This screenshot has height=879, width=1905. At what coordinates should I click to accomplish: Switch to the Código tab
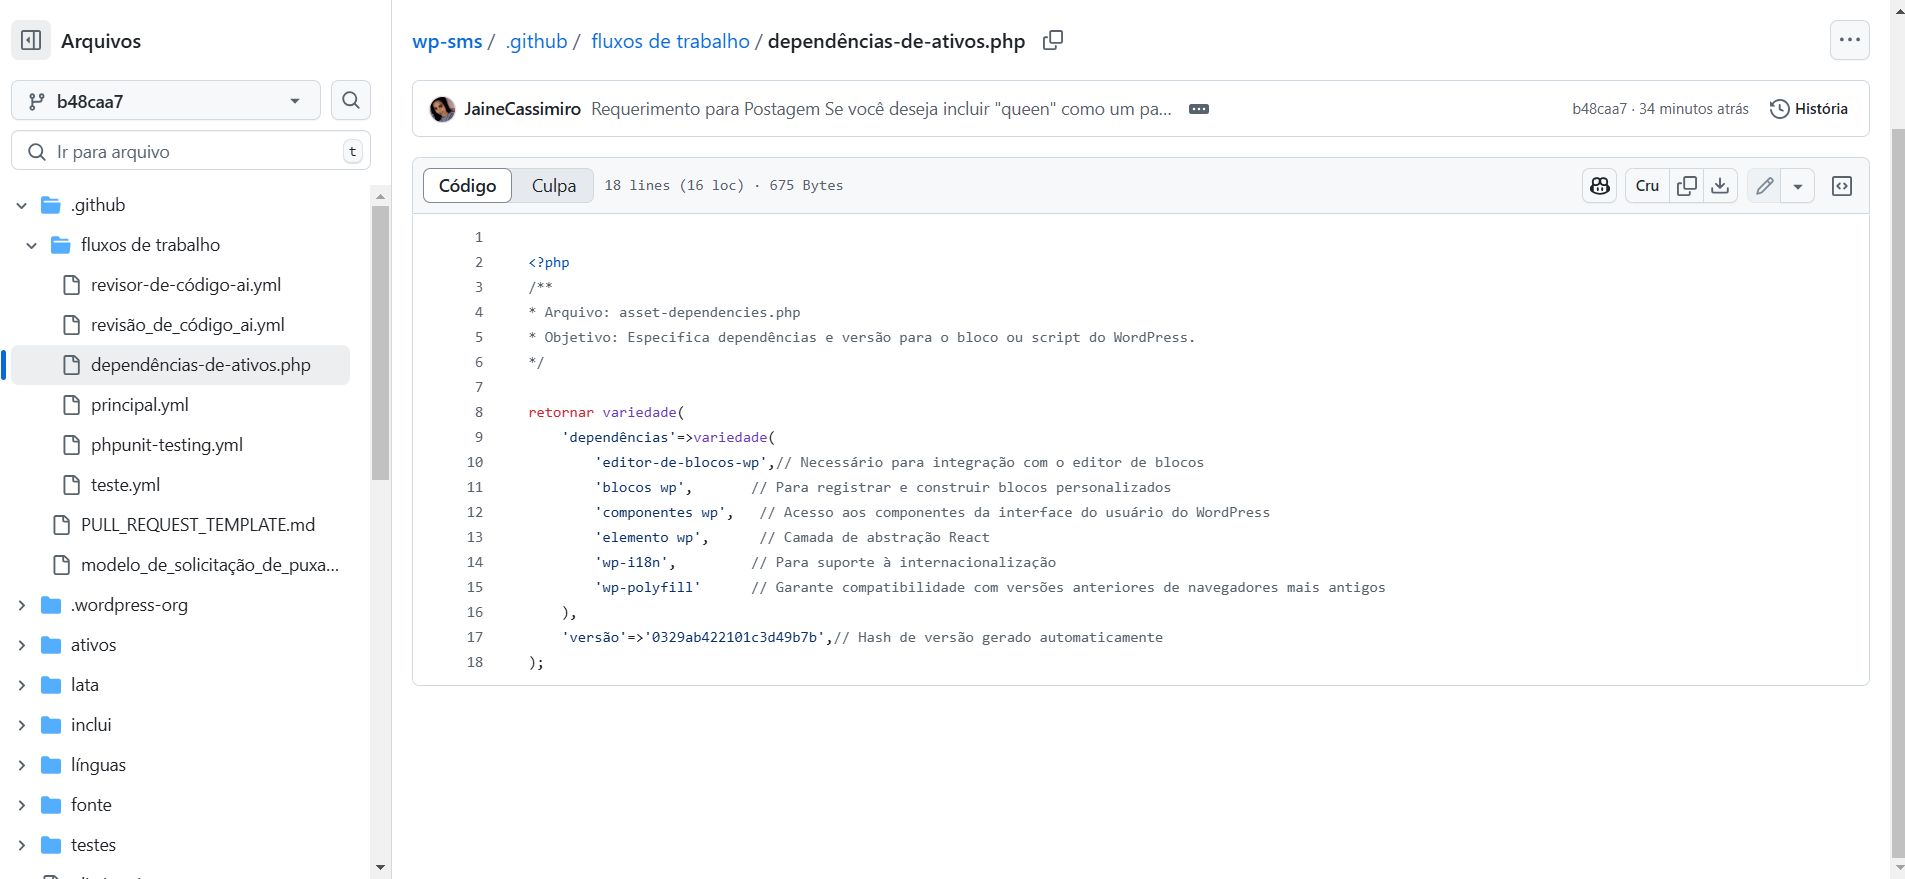[x=467, y=185]
